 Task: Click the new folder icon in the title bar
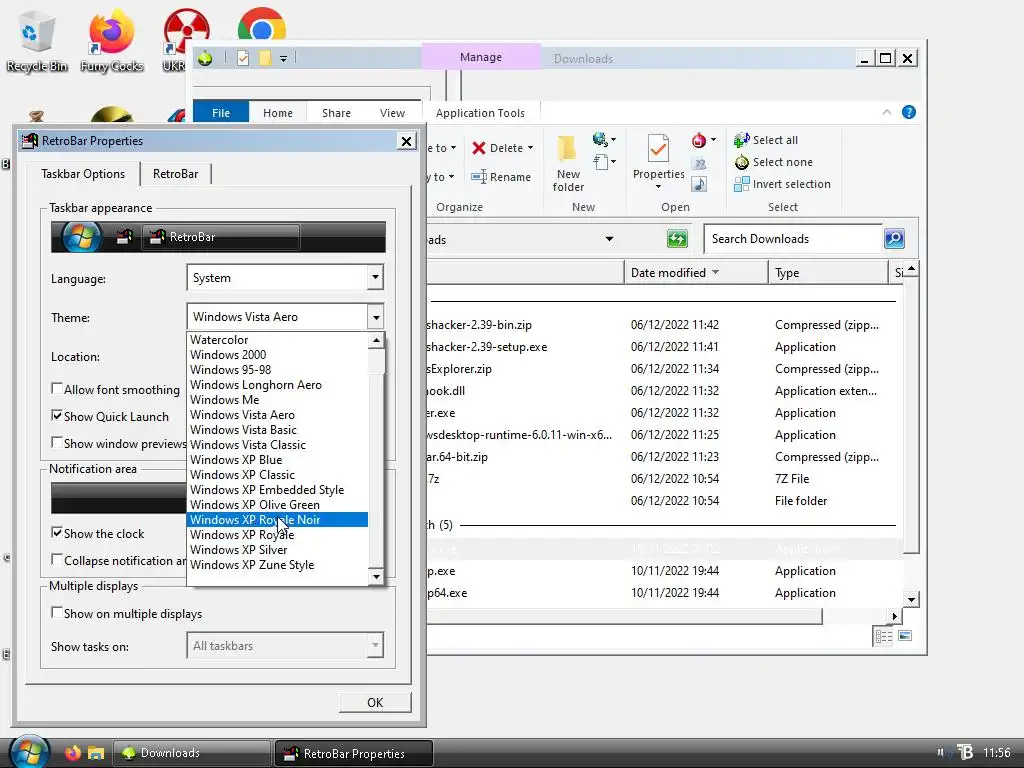click(x=264, y=58)
